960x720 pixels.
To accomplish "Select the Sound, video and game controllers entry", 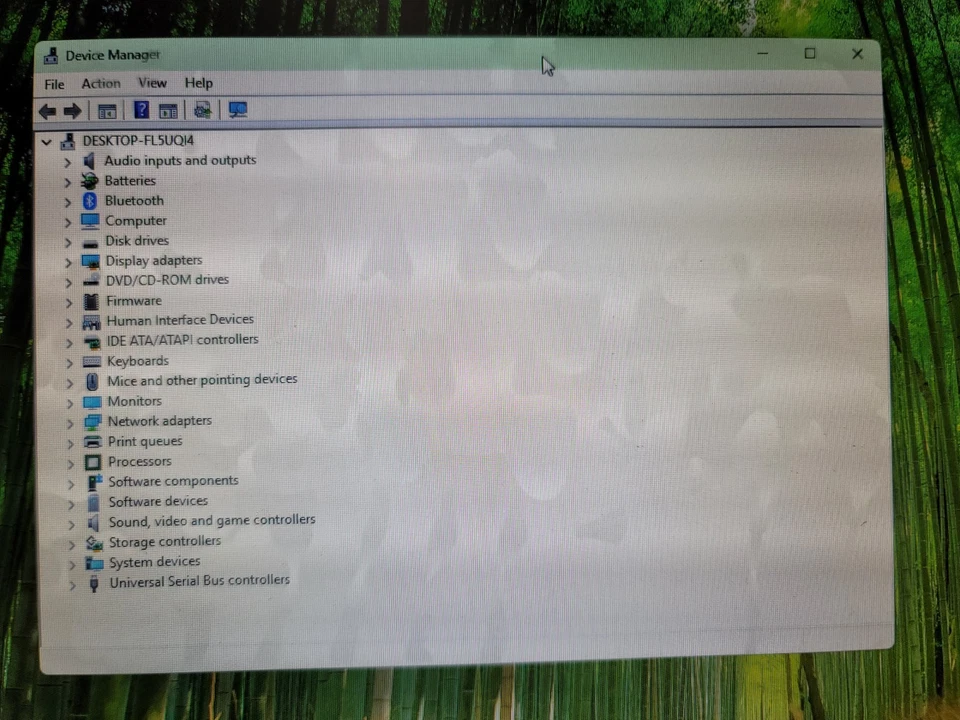I will 211,520.
